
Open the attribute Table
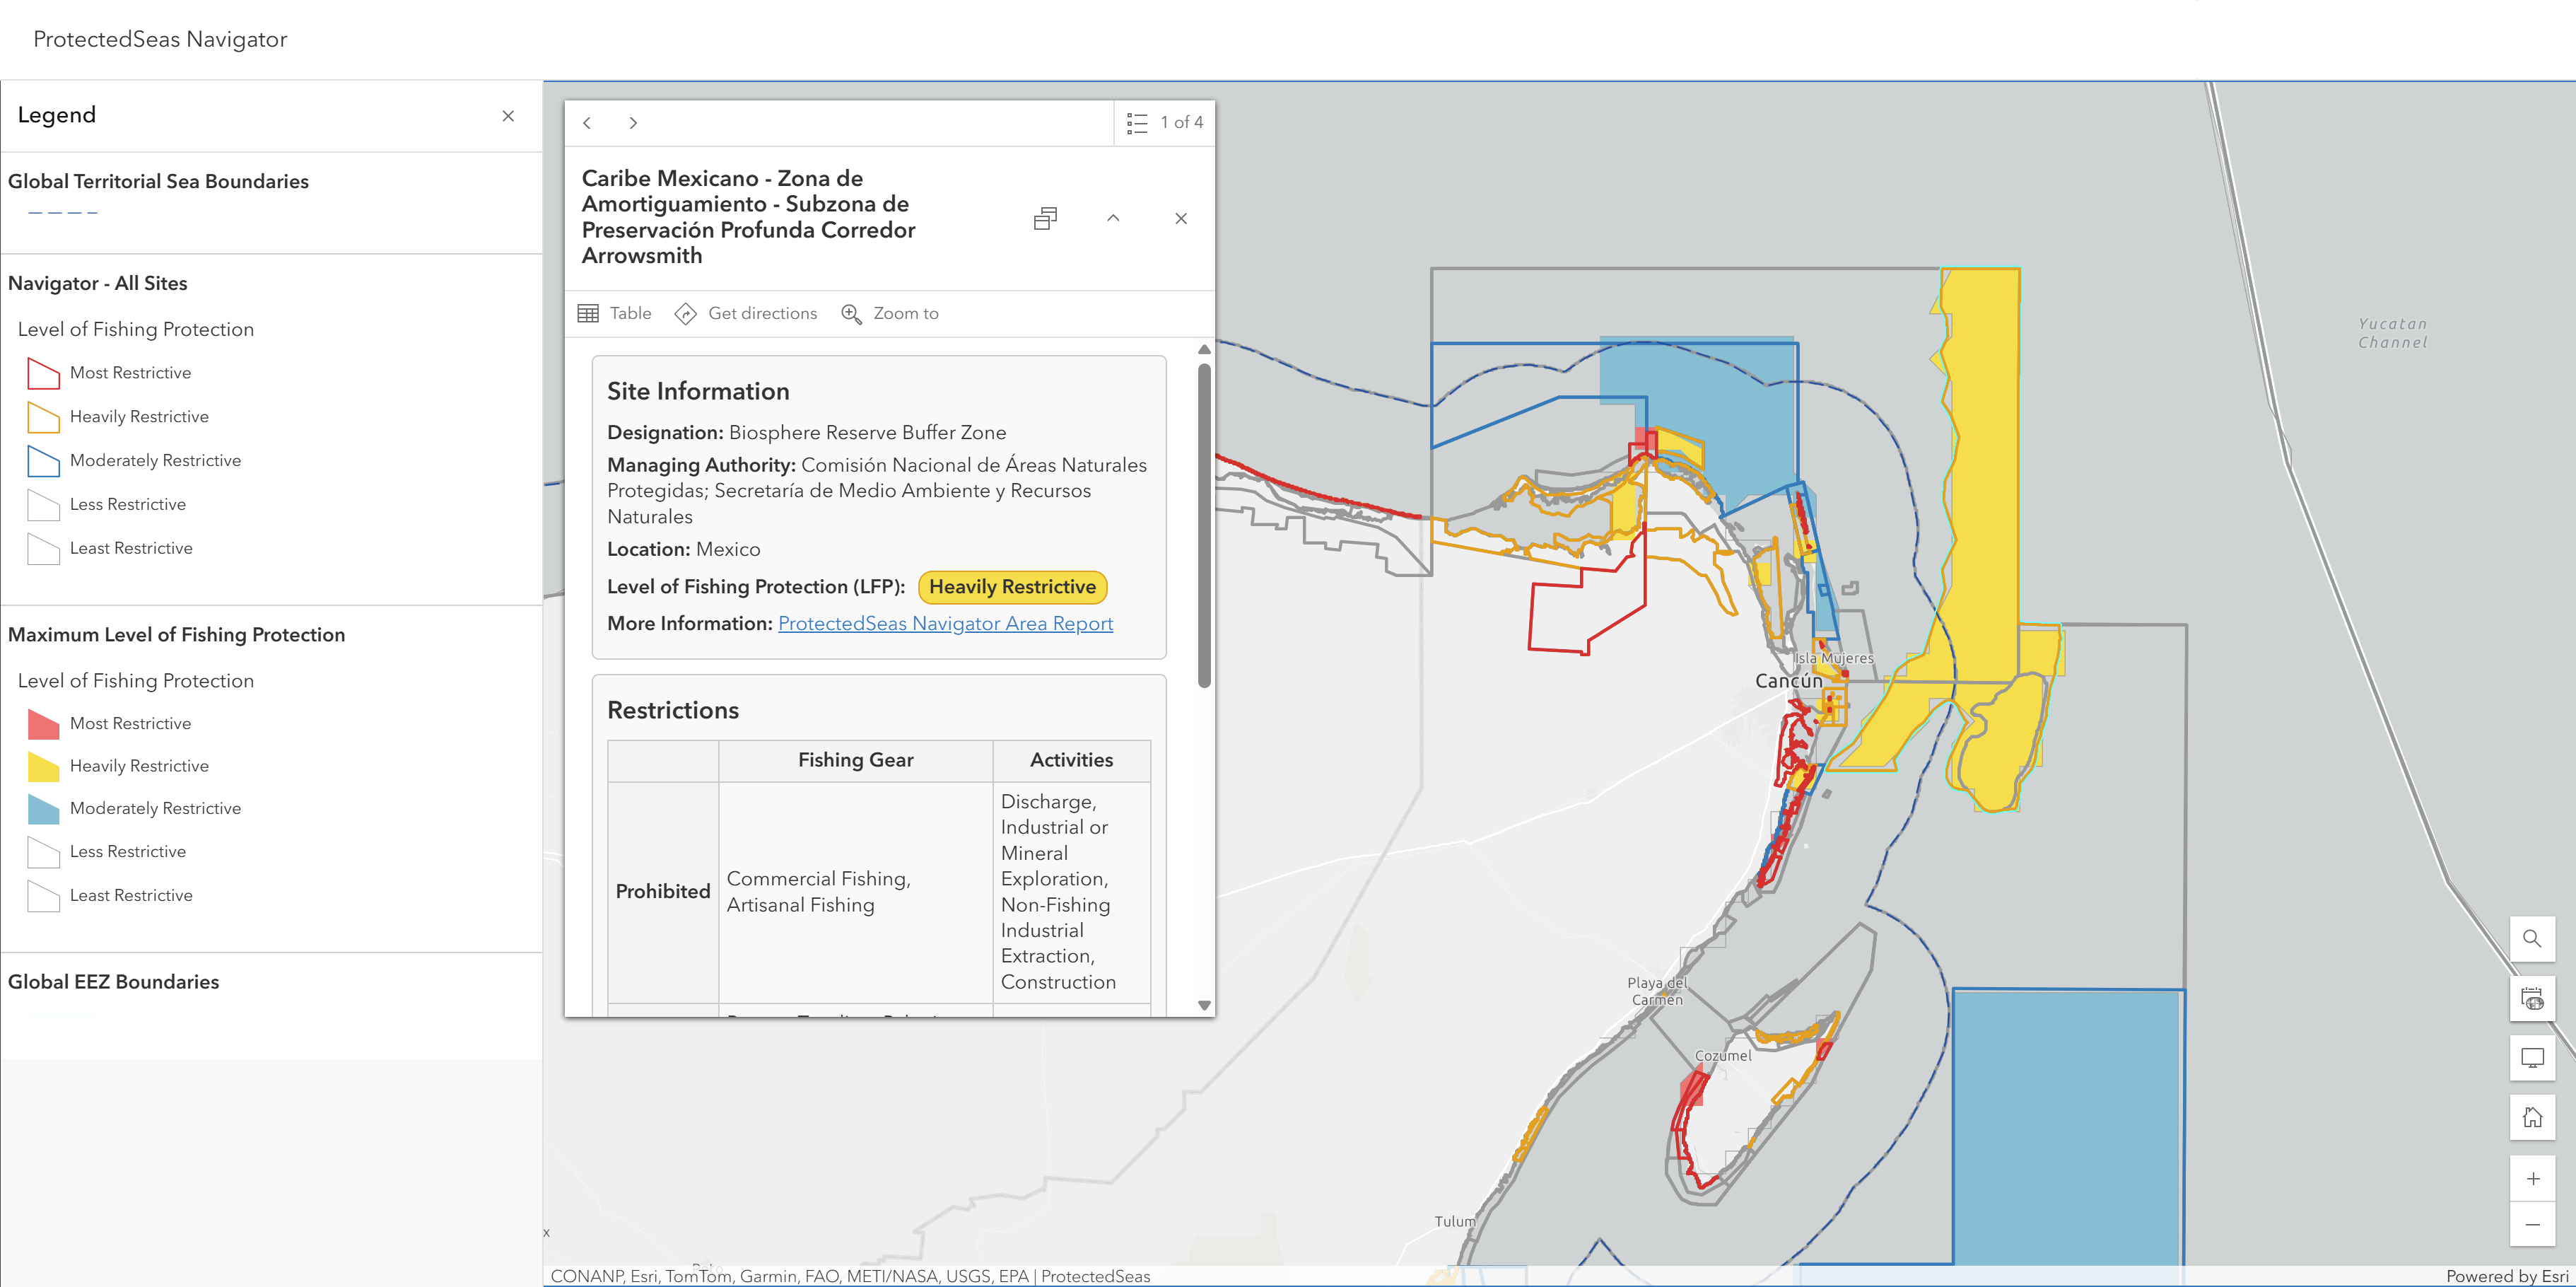(x=615, y=313)
